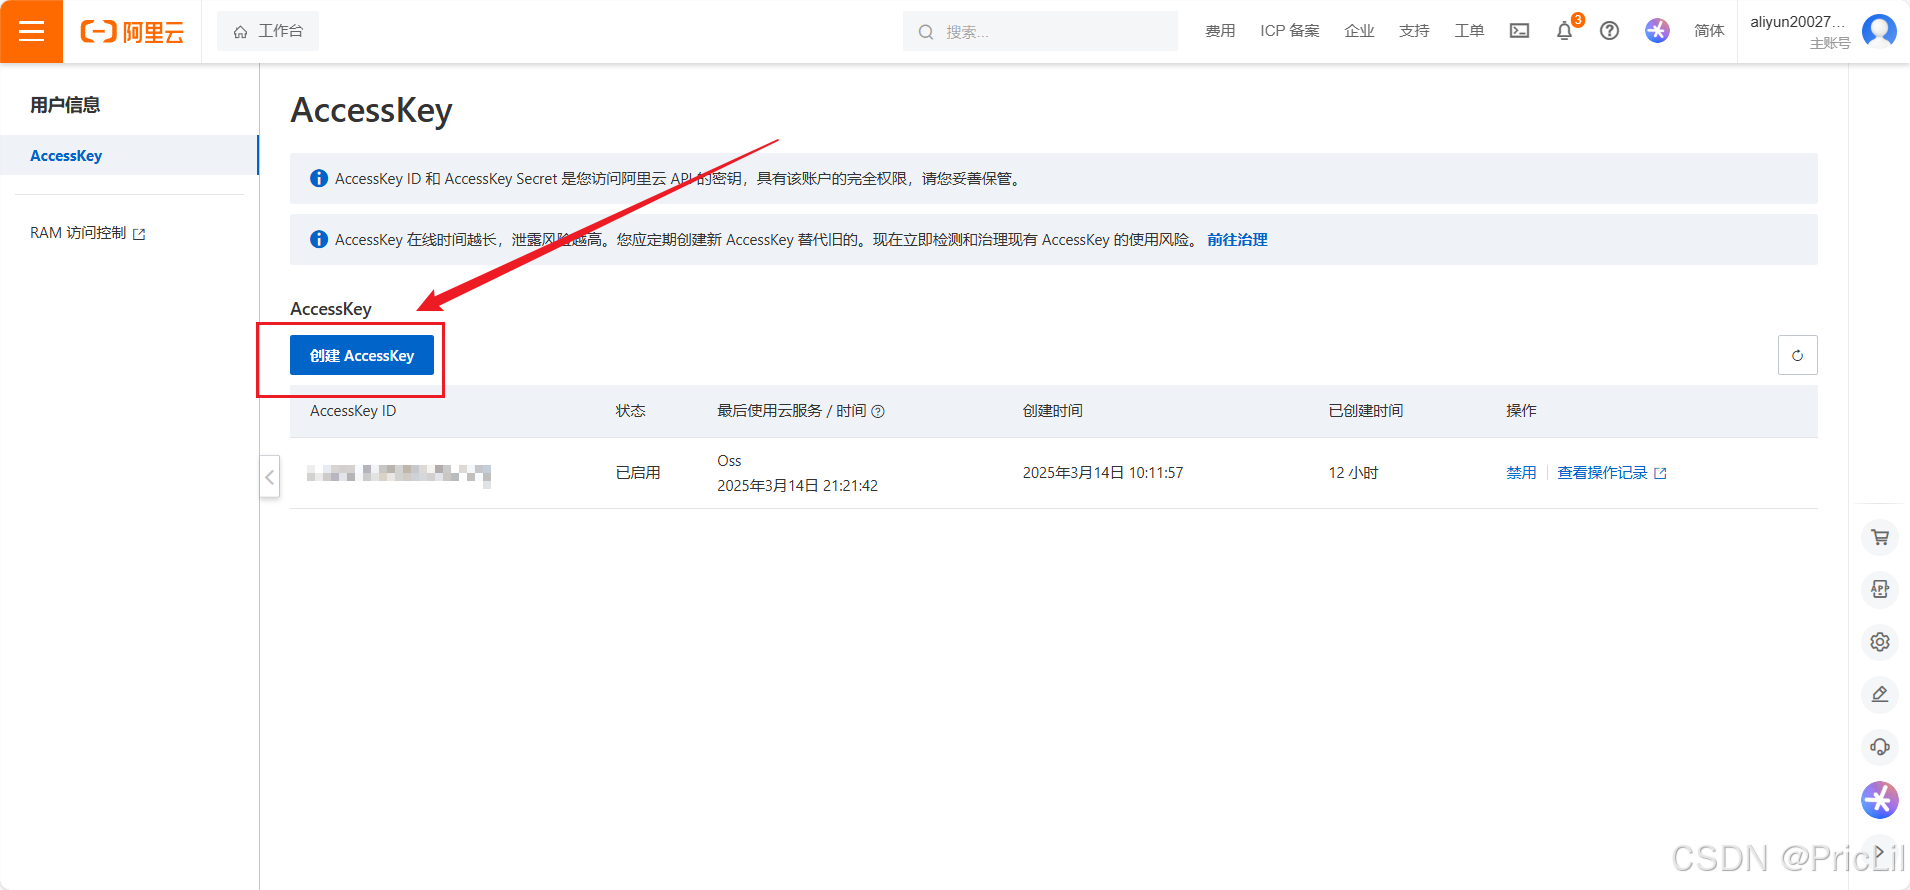
Task: Click the 用户信息 sidebar heading
Action: pyautogui.click(x=65, y=105)
